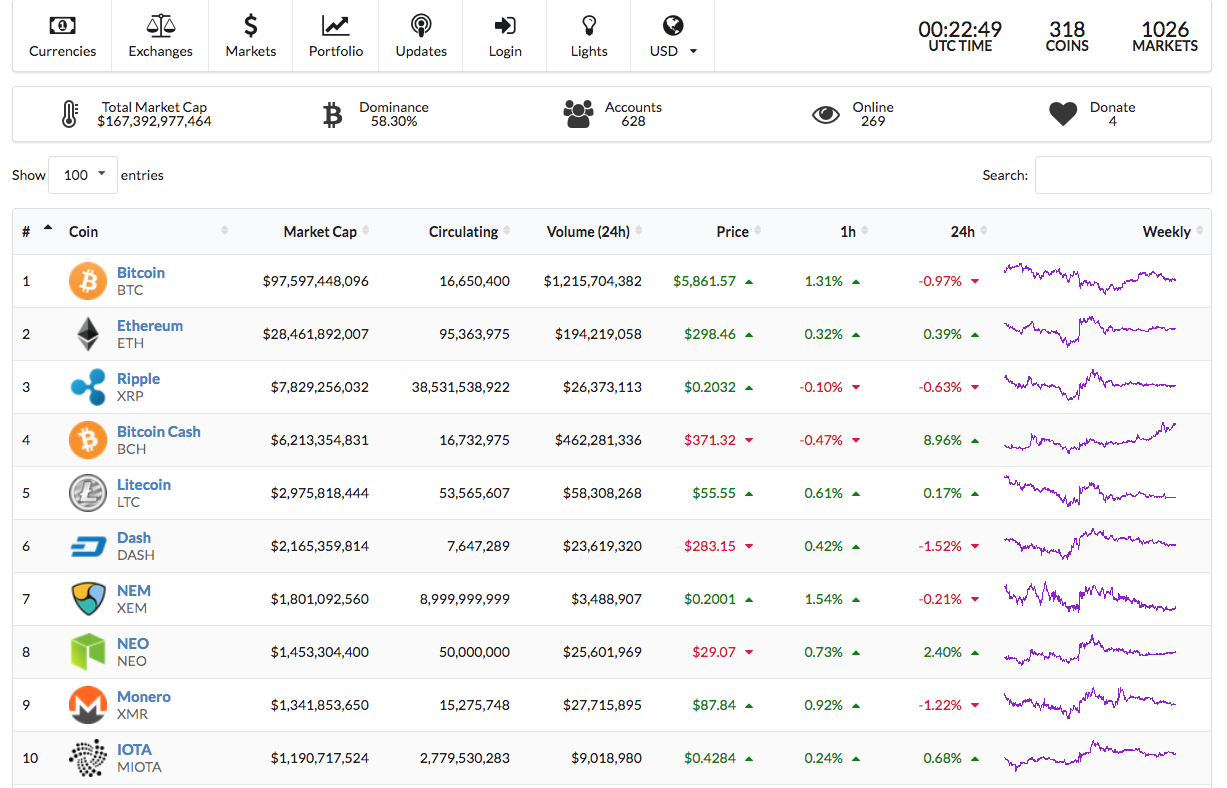Click the Bitcoin coin logo
The width and height of the screenshot is (1227, 788).
click(88, 281)
